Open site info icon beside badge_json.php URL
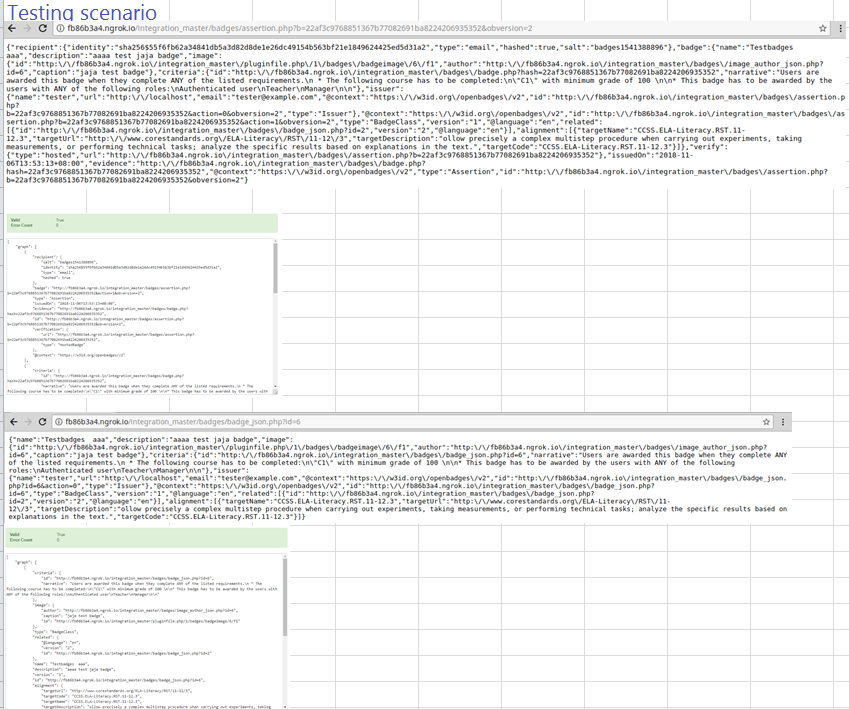The width and height of the screenshot is (849, 709). click(58, 421)
